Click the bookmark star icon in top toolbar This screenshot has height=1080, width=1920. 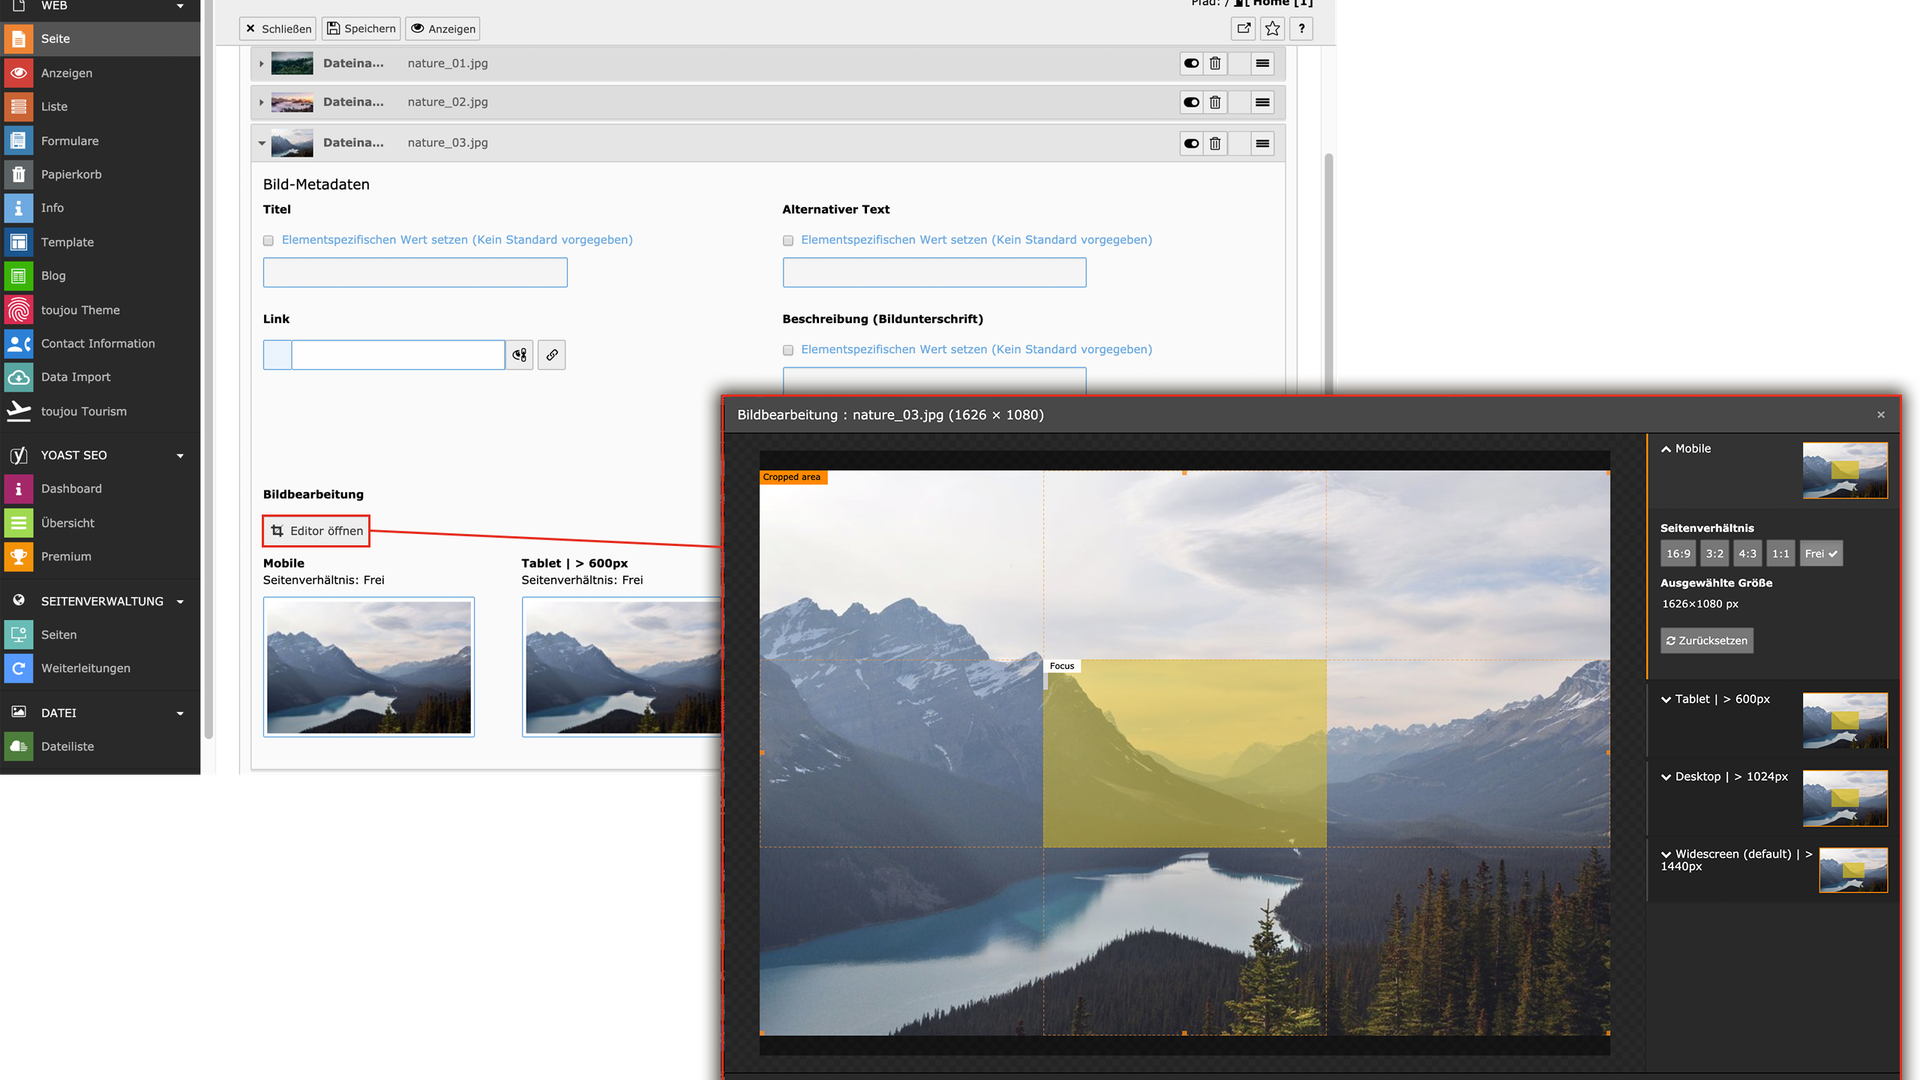[1272, 29]
